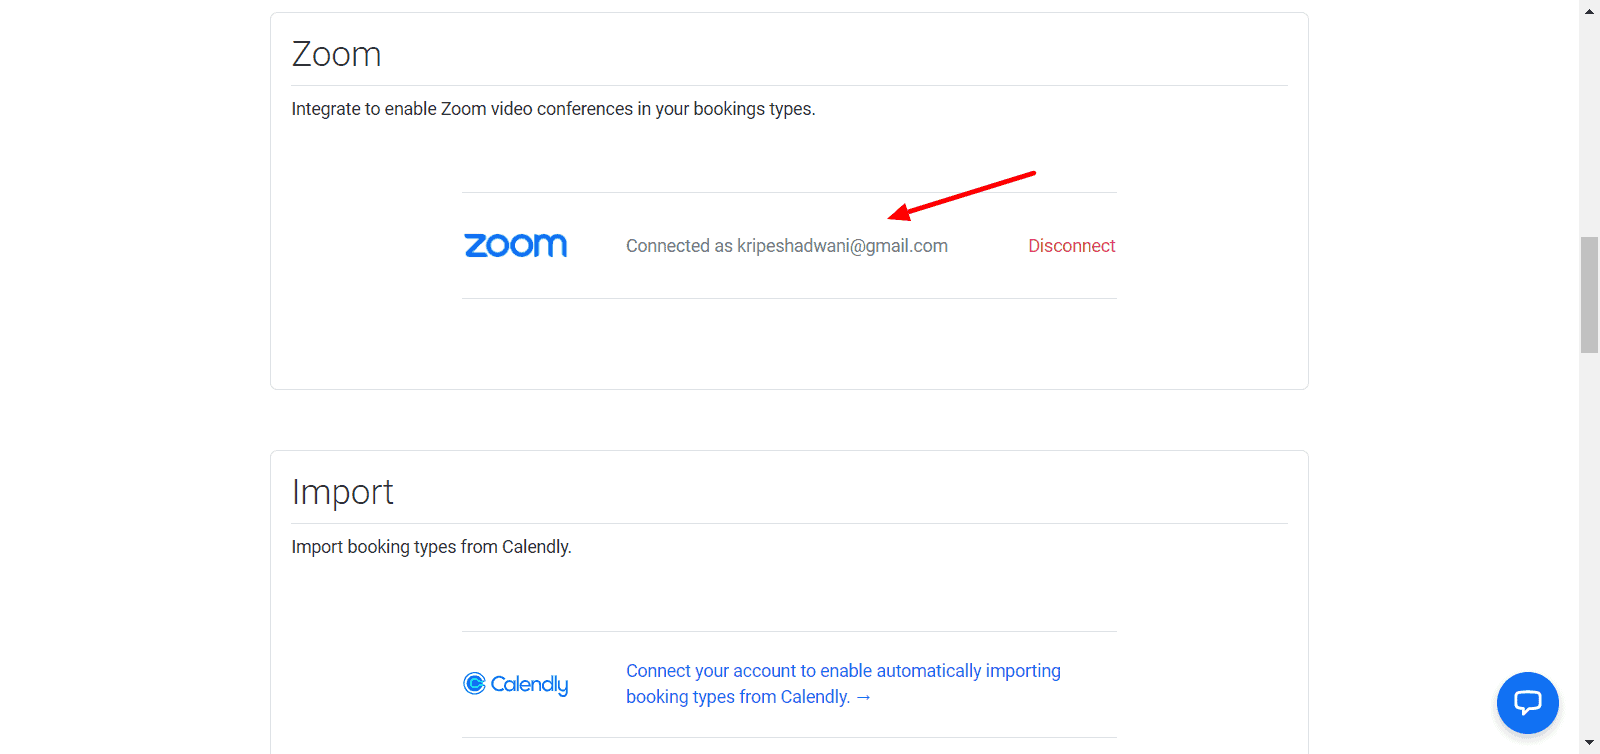1600x754 pixels.
Task: Click the scrollbar up arrow
Action: point(1589,11)
